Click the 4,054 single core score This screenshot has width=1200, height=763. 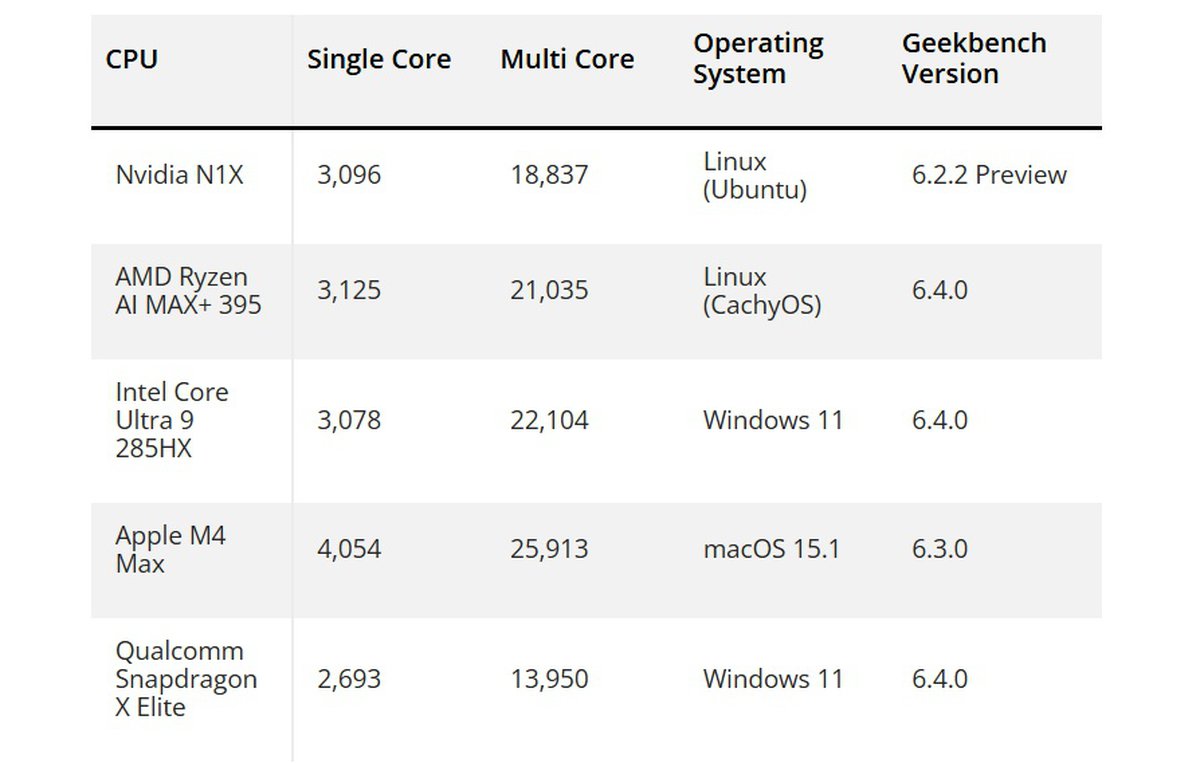[x=349, y=549]
